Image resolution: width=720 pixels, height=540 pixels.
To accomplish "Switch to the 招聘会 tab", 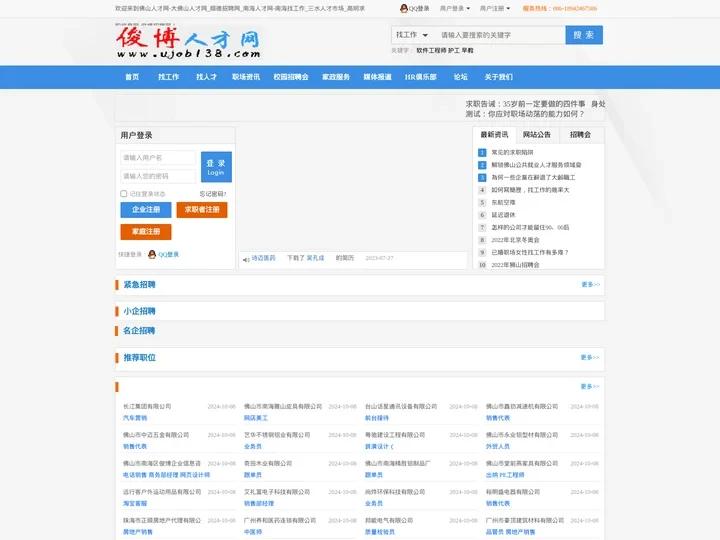I will click(x=580, y=135).
